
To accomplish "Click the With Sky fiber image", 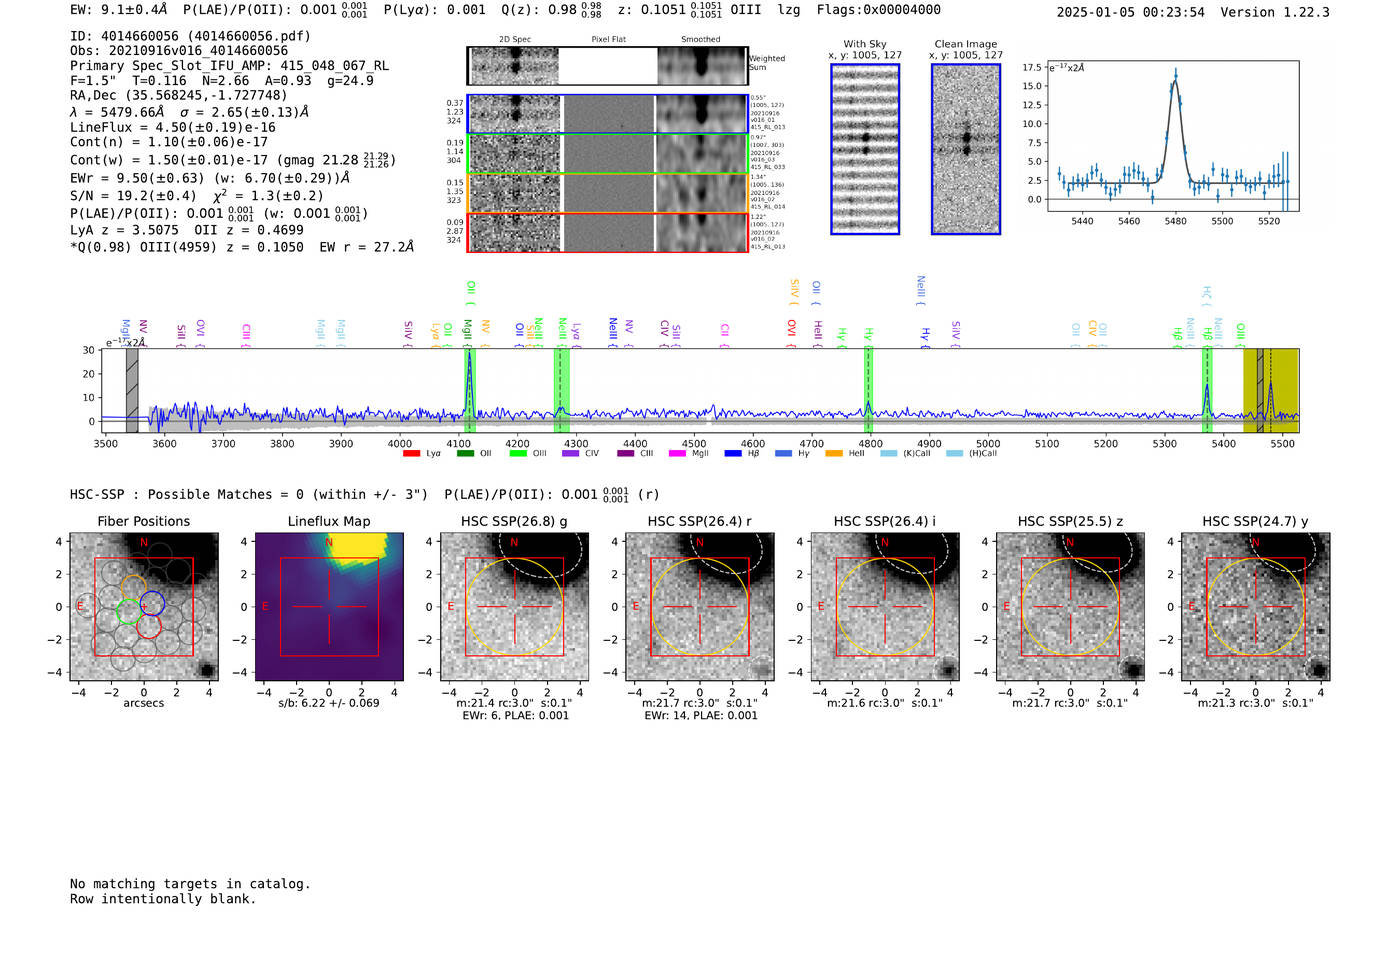I will pyautogui.click(x=865, y=149).
